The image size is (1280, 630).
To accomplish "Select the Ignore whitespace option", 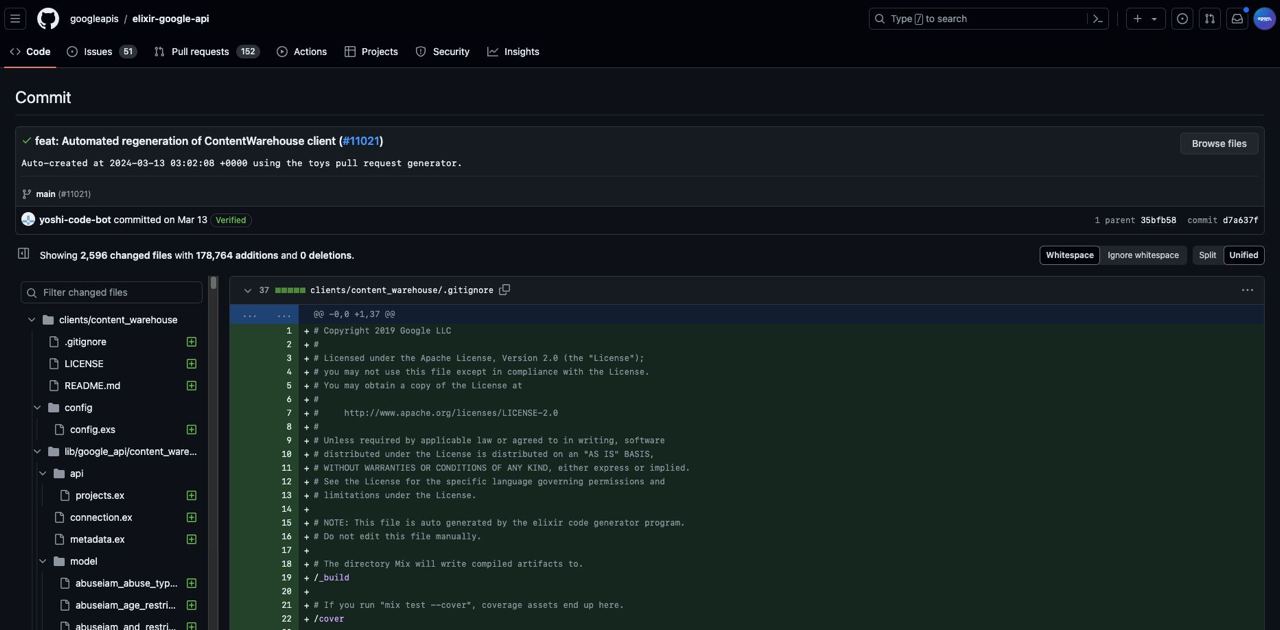I will pos(1143,255).
